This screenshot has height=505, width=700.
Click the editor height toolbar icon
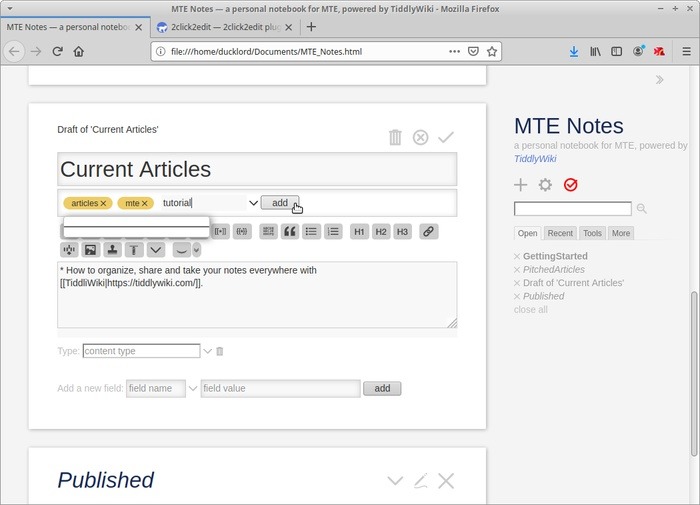click(134, 250)
